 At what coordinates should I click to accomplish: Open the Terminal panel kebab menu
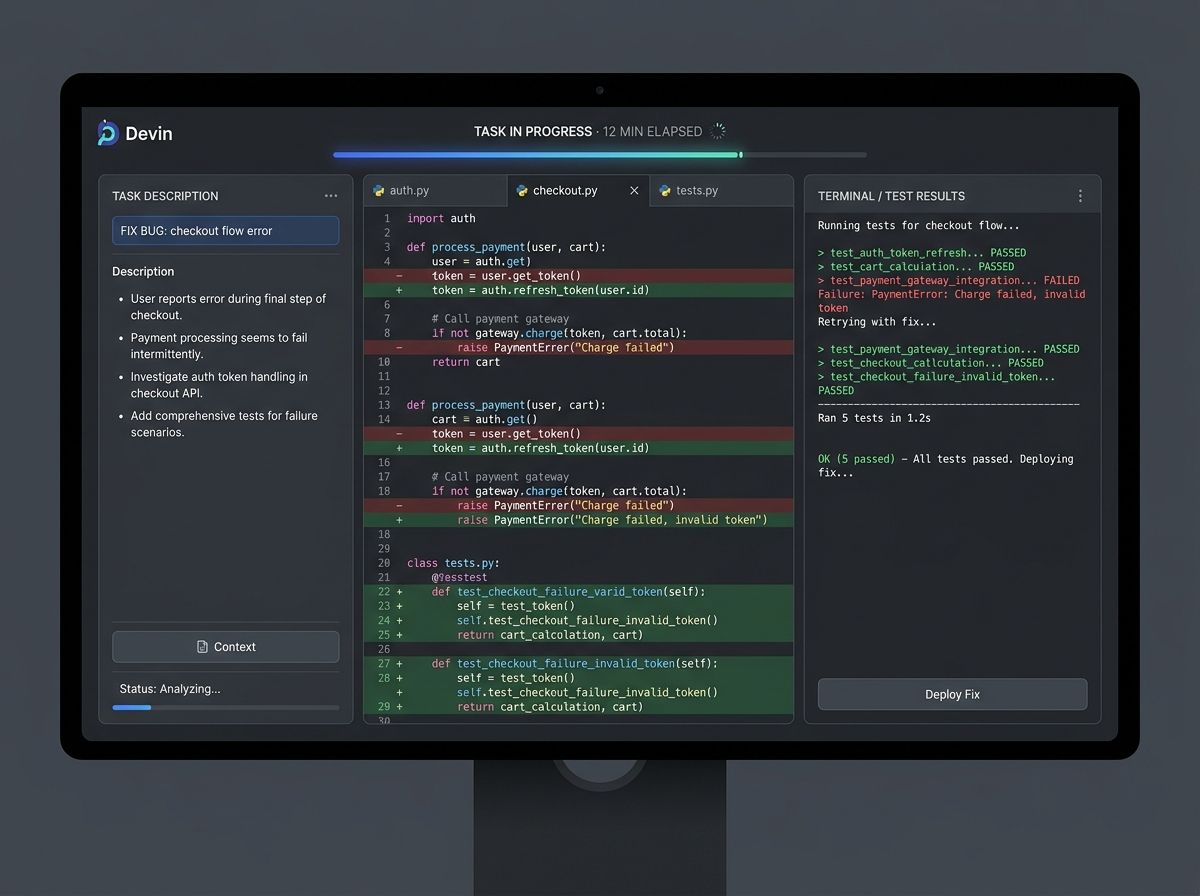[1080, 196]
